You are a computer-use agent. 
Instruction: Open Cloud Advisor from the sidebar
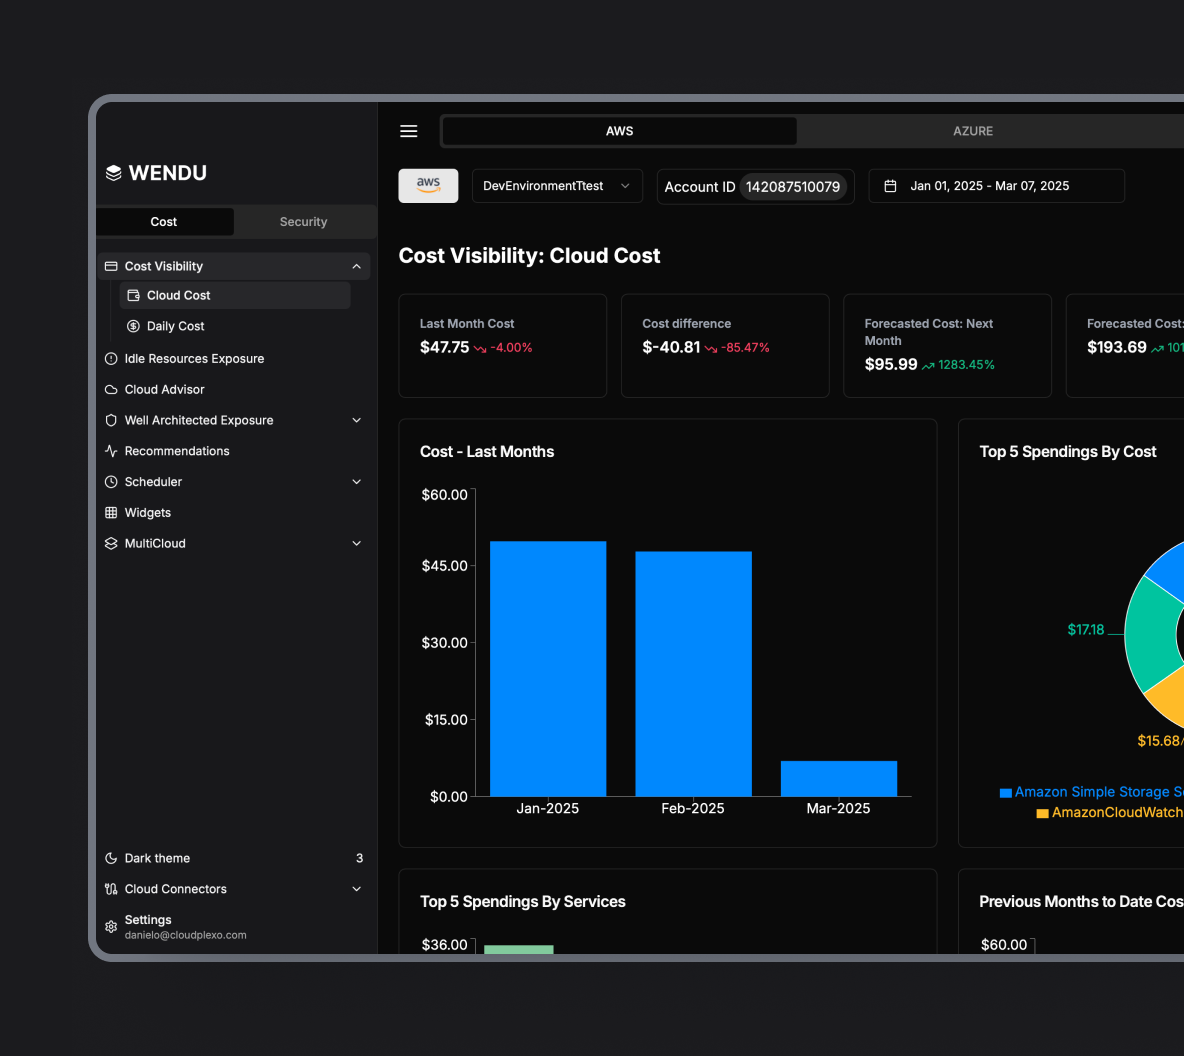coord(162,389)
